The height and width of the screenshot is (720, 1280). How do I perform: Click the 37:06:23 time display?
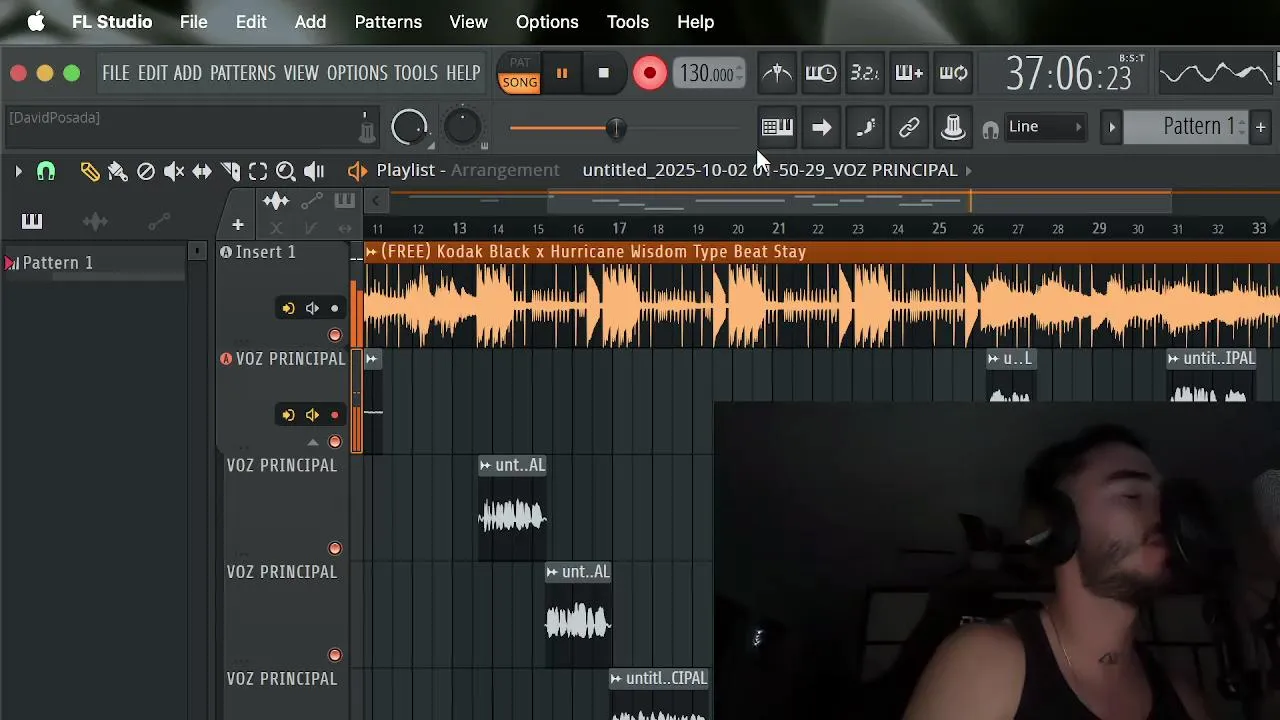(x=1068, y=74)
